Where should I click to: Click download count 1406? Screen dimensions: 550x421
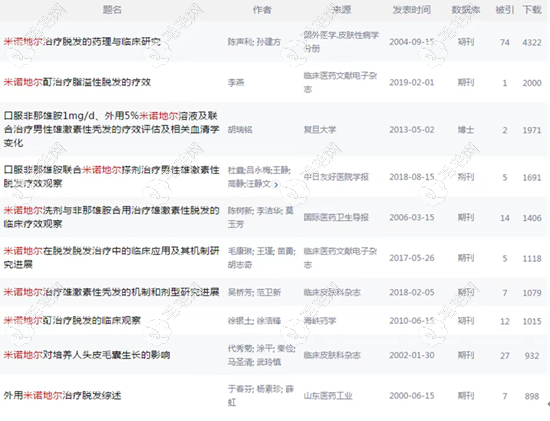click(532, 218)
